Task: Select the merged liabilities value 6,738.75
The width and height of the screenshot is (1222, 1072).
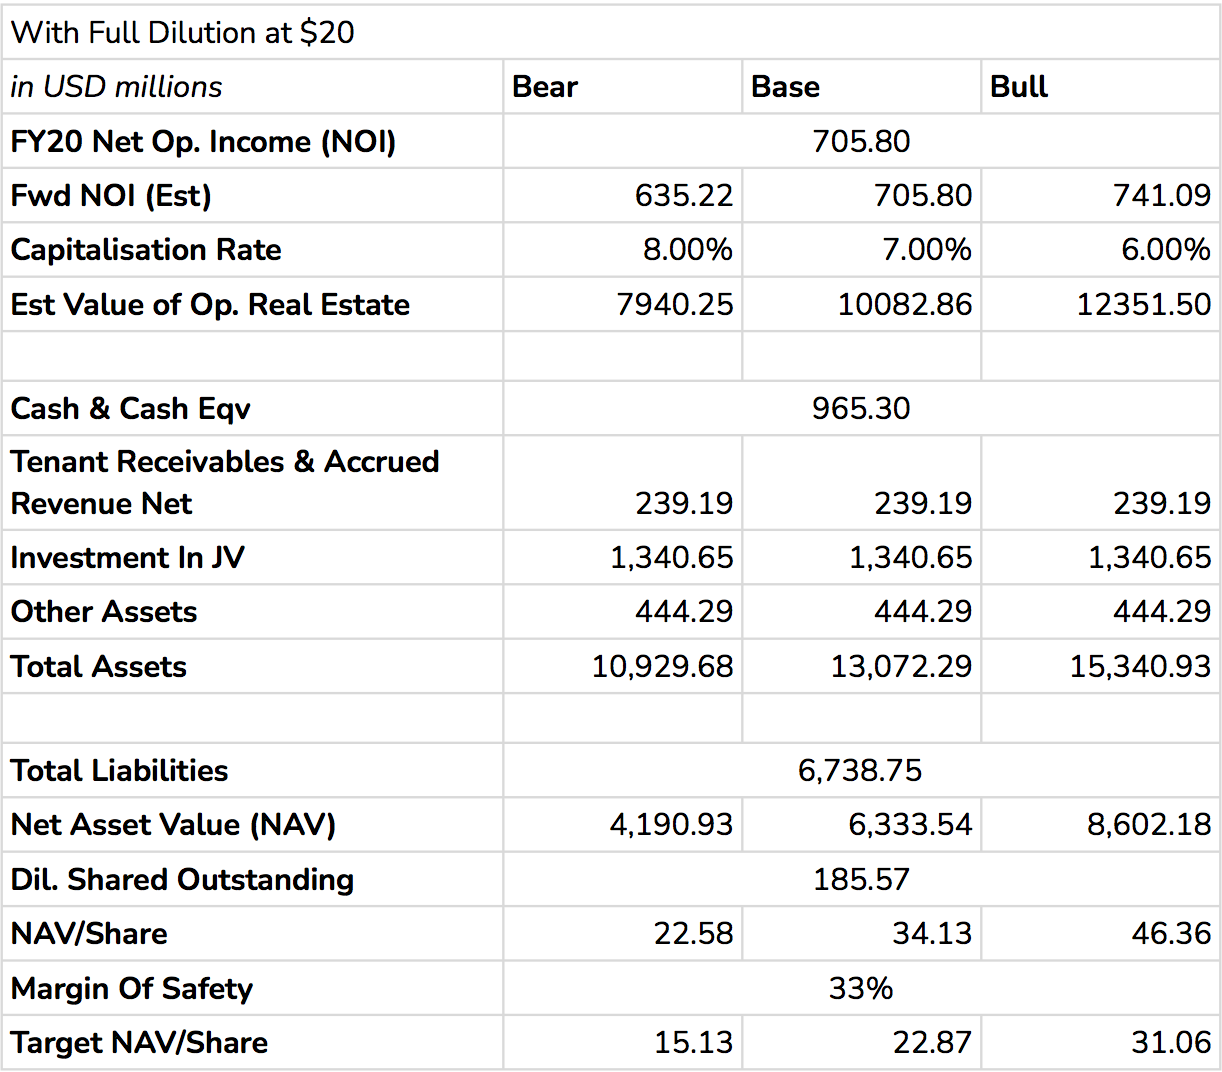Action: (861, 770)
